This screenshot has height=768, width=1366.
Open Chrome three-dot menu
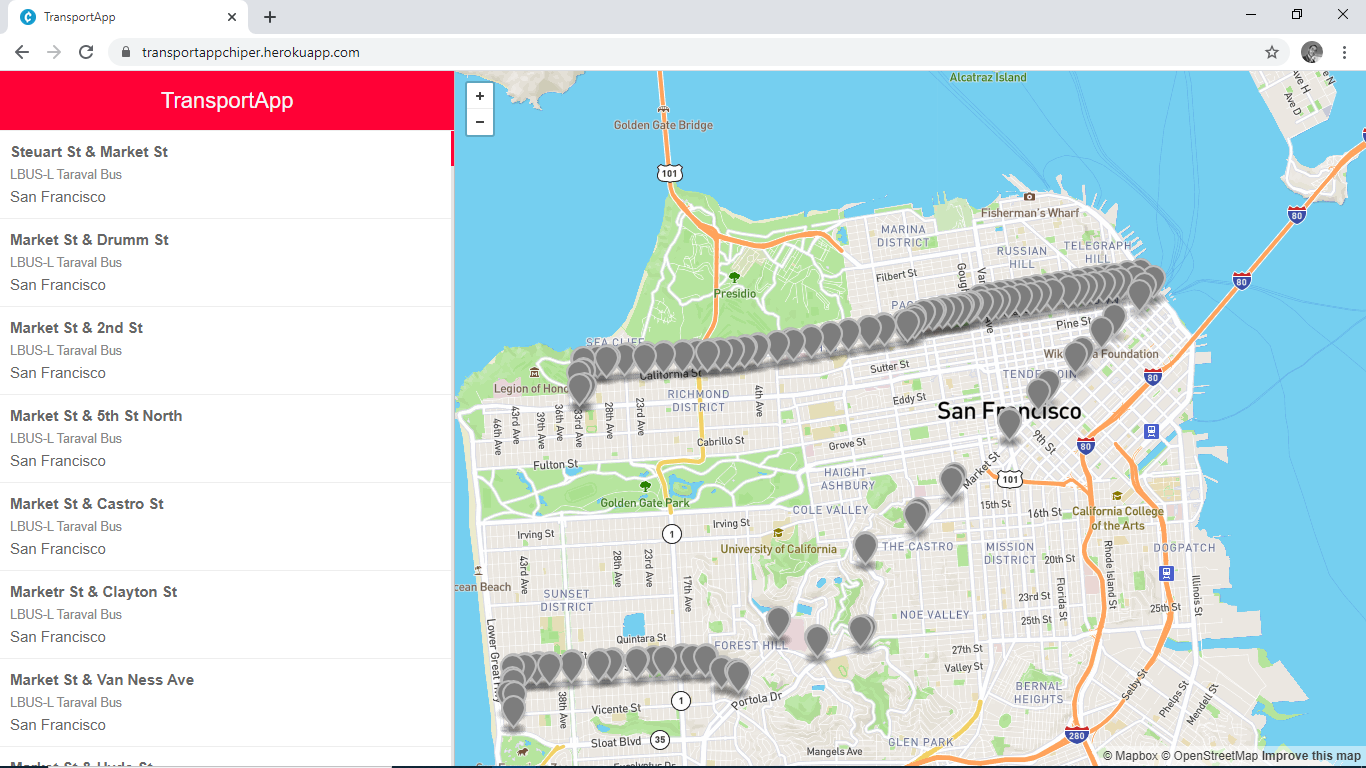point(1344,52)
